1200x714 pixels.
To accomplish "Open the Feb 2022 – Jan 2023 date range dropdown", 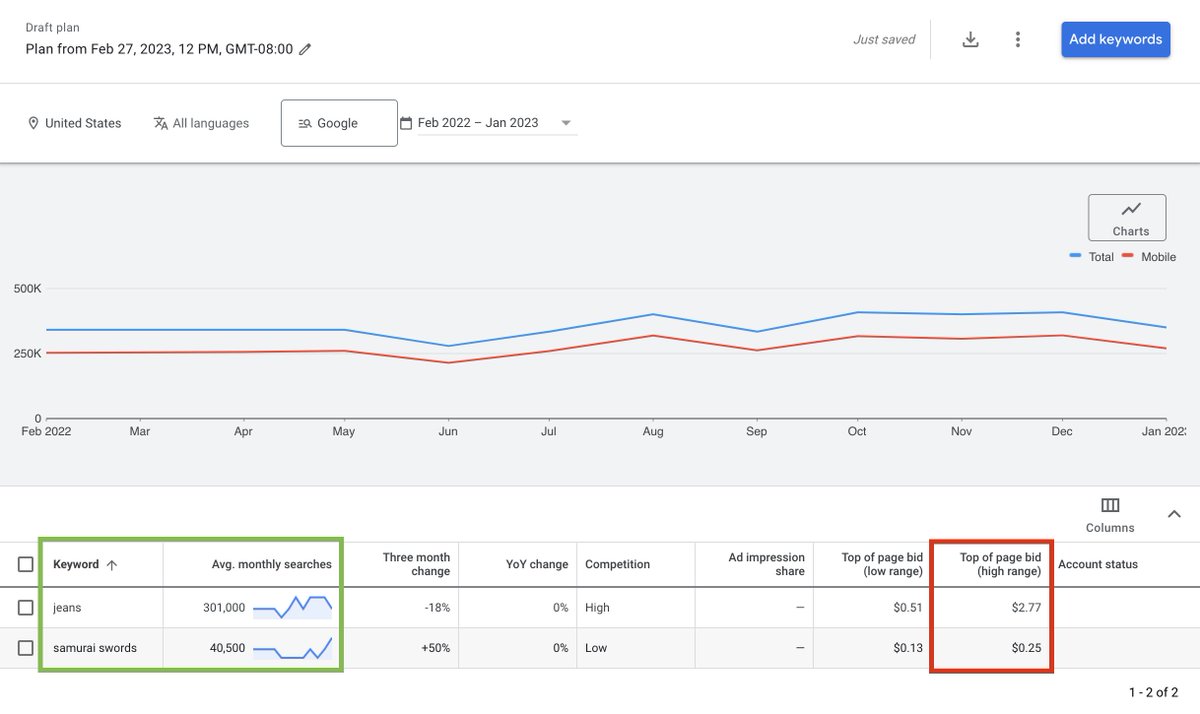I will pyautogui.click(x=487, y=123).
